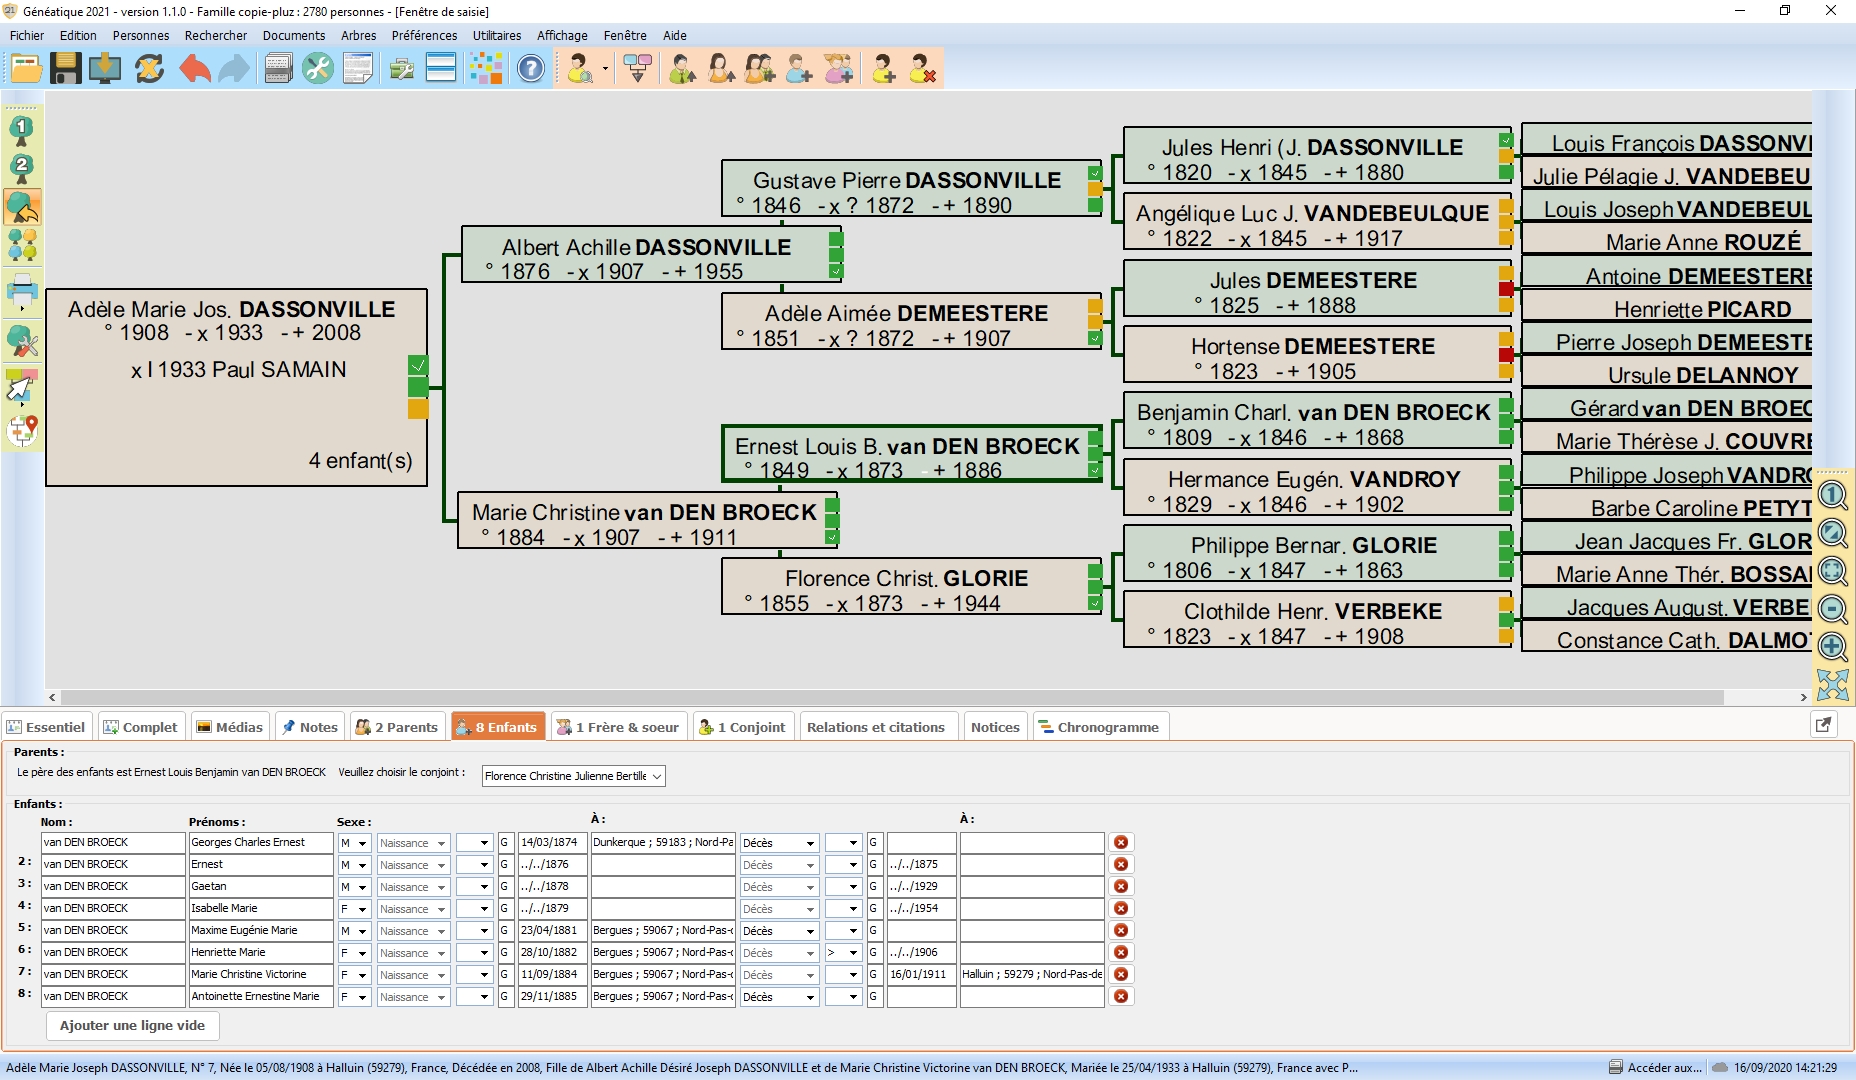Image resolution: width=1856 pixels, height=1080 pixels.
Task: Open Naissance dropdown in Antoinette Ernestine Marie row
Action: [x=413, y=997]
